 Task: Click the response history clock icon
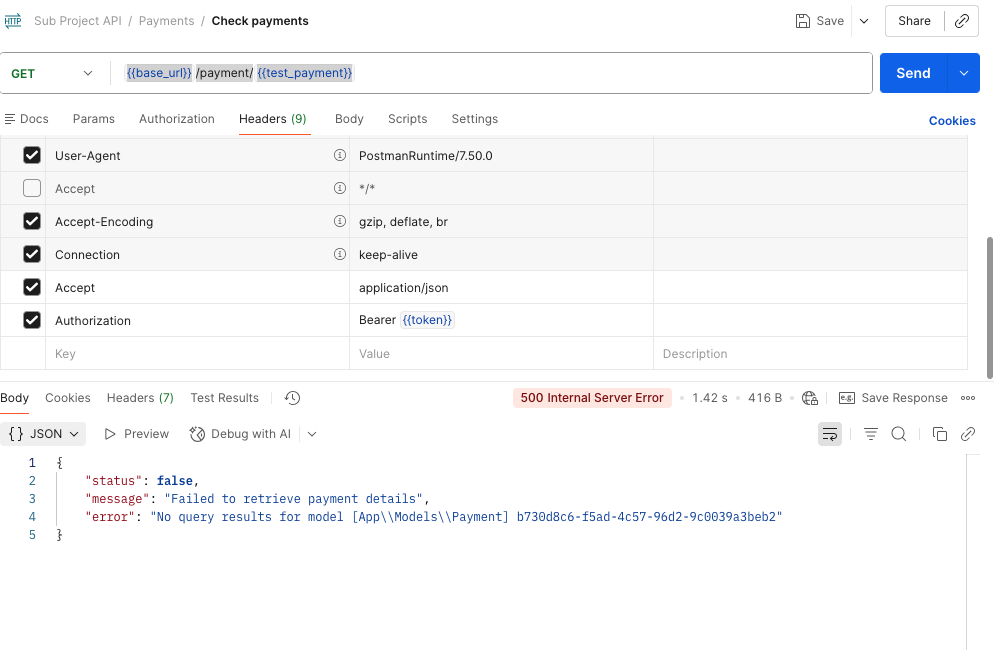tap(292, 398)
